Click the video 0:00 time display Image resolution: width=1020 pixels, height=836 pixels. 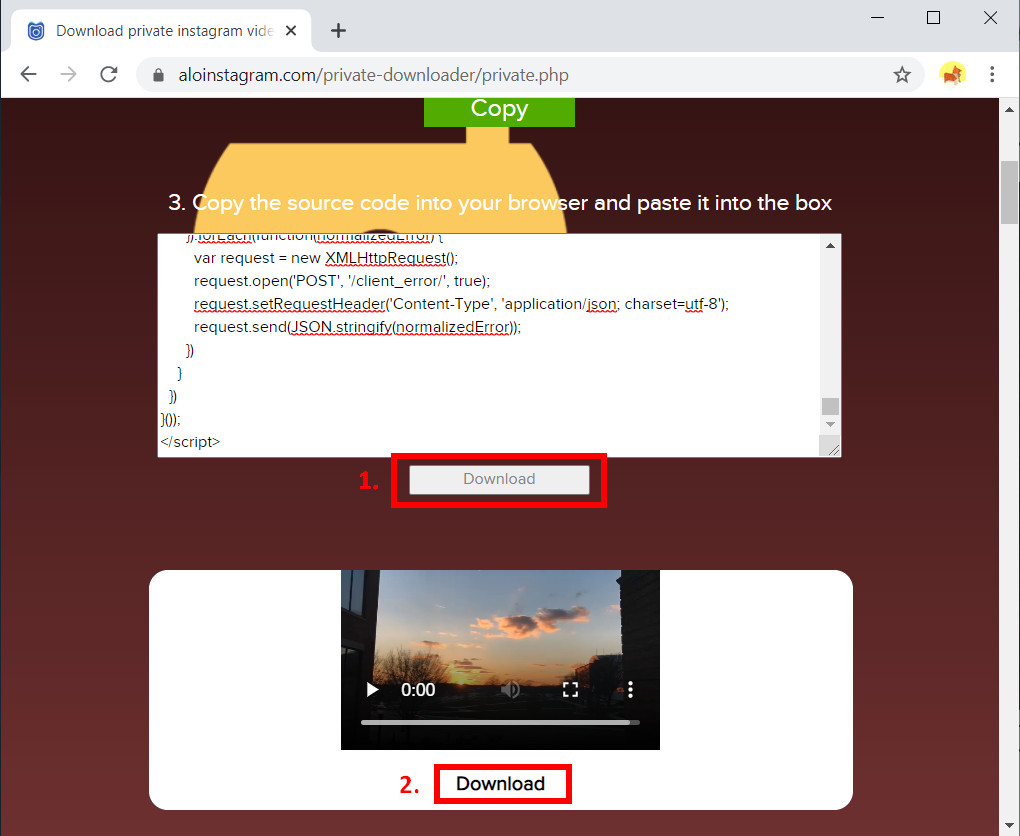point(418,690)
